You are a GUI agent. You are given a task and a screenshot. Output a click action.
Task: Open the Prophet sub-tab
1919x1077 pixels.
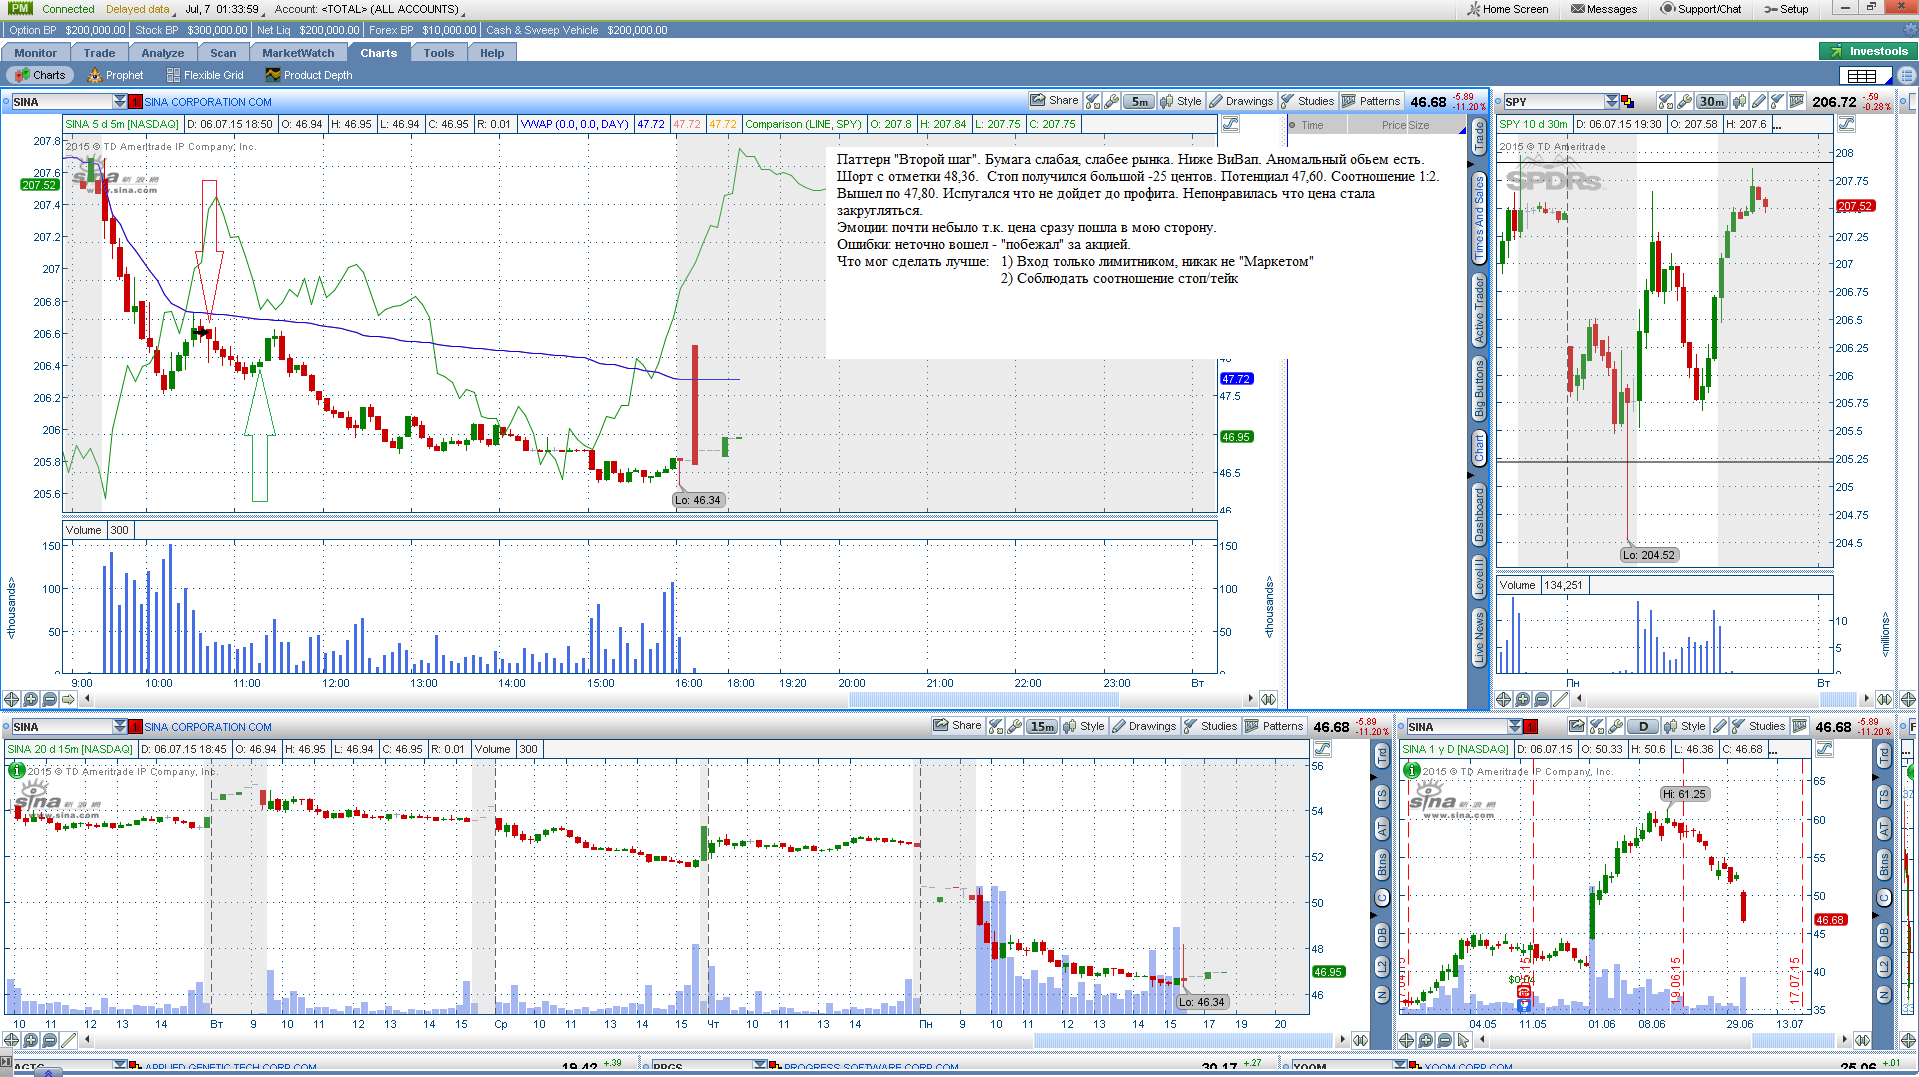[115, 75]
